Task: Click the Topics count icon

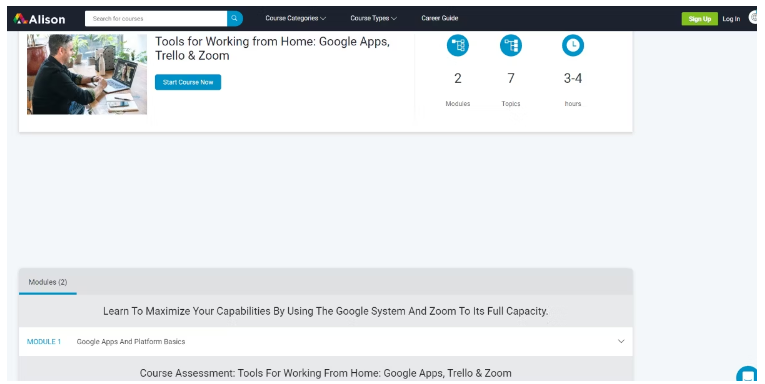Action: pos(511,45)
